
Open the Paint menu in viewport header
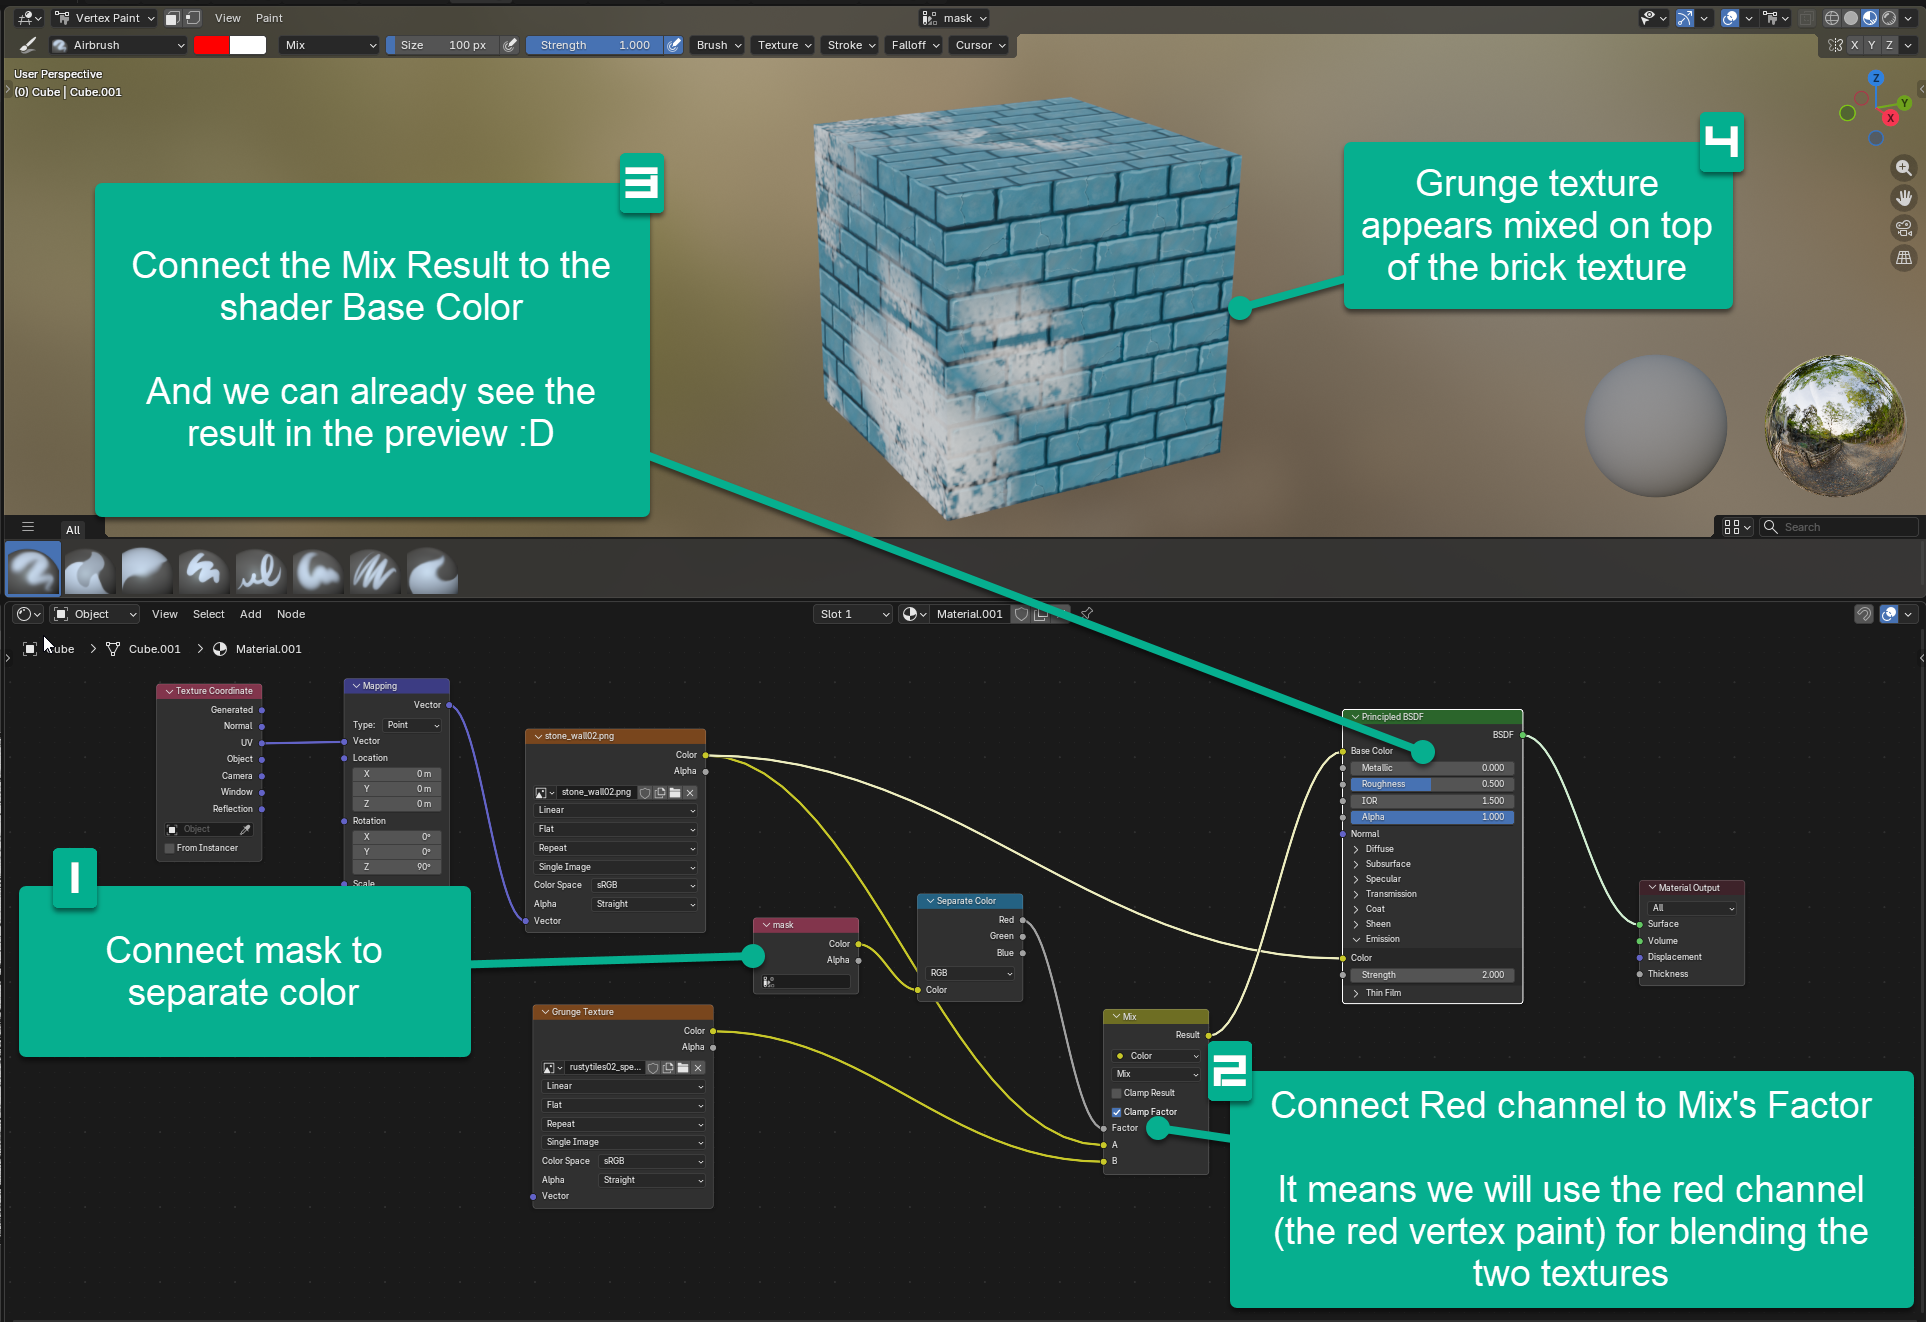click(269, 18)
